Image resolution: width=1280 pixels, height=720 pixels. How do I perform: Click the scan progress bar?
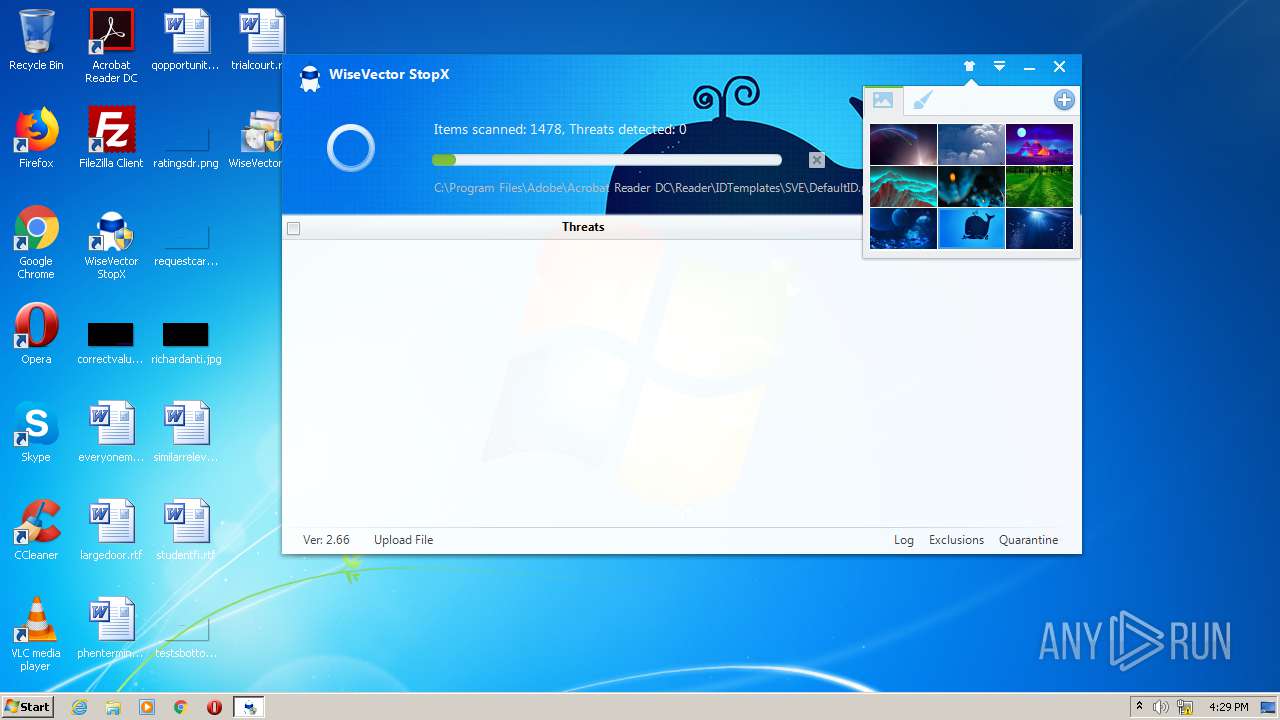607,160
